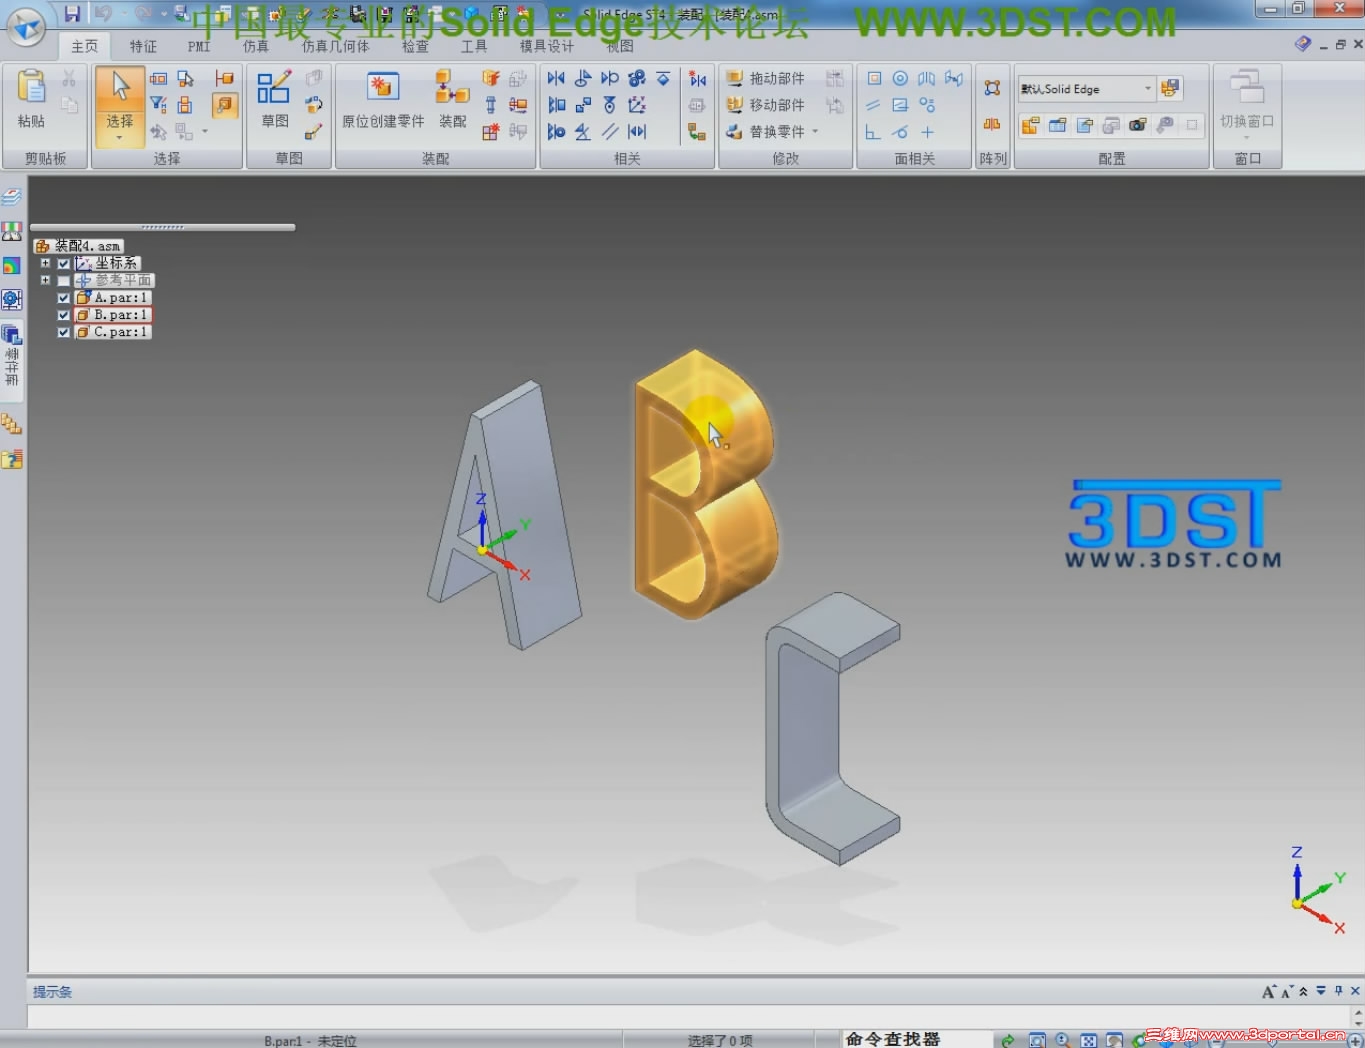Image resolution: width=1365 pixels, height=1048 pixels.
Task: Expand the 参考平面 tree node
Action: click(x=44, y=281)
